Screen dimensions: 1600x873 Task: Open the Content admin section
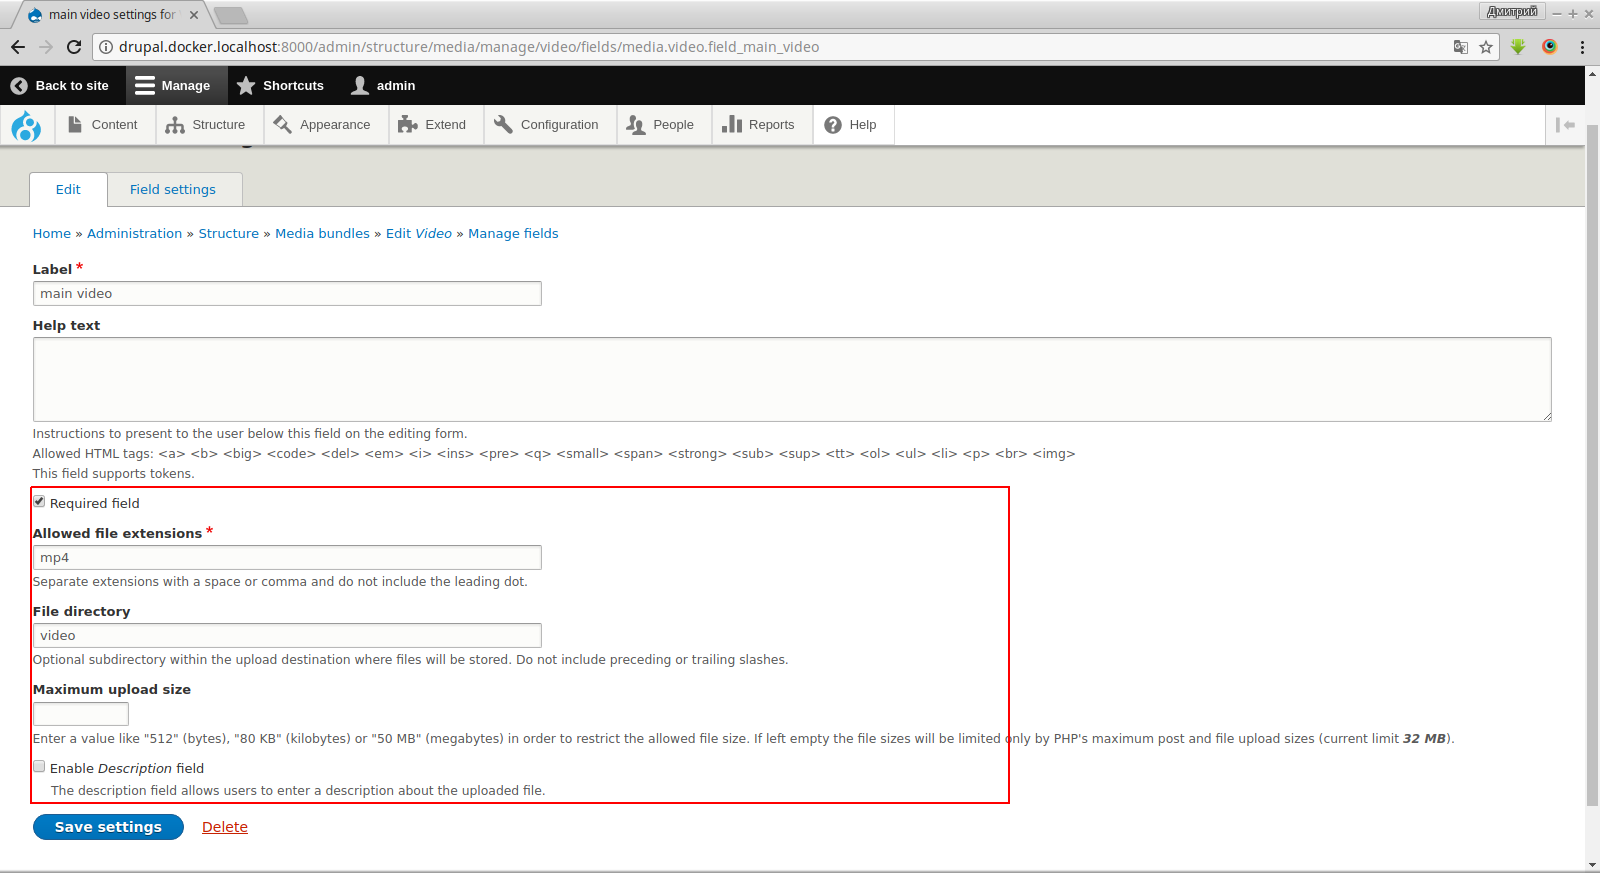click(x=103, y=125)
